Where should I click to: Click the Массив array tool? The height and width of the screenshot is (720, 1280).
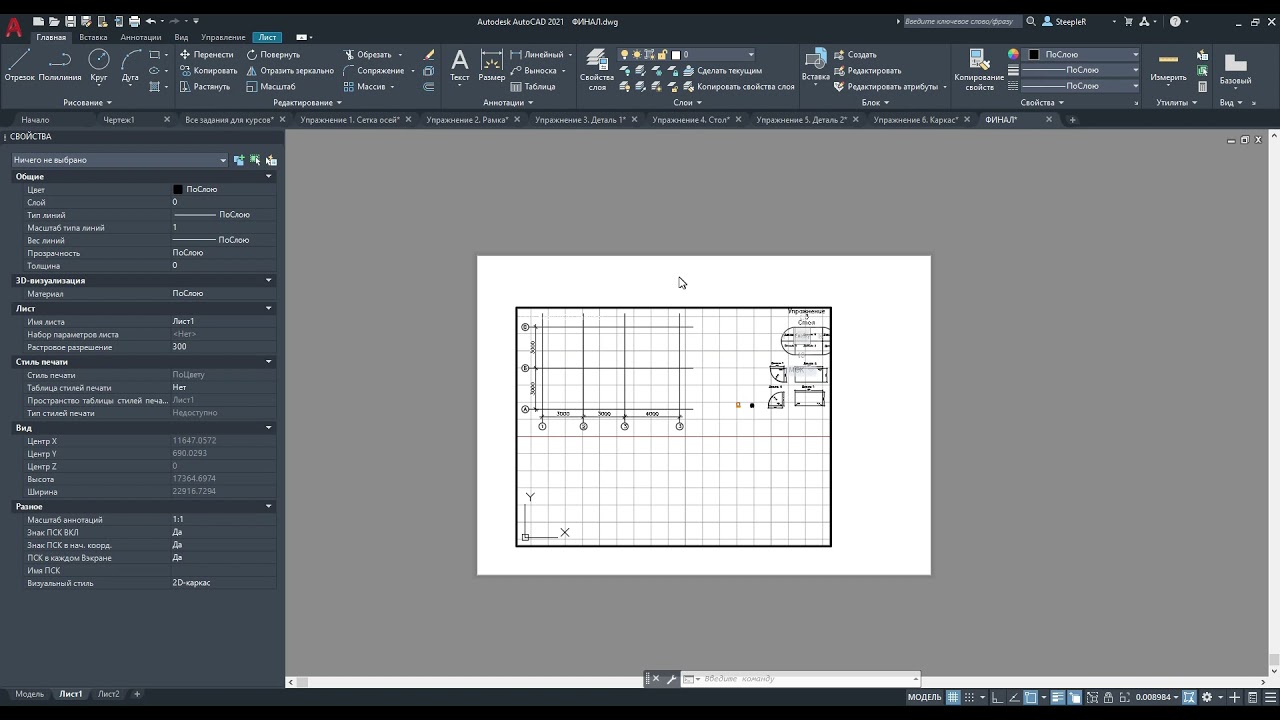point(364,87)
